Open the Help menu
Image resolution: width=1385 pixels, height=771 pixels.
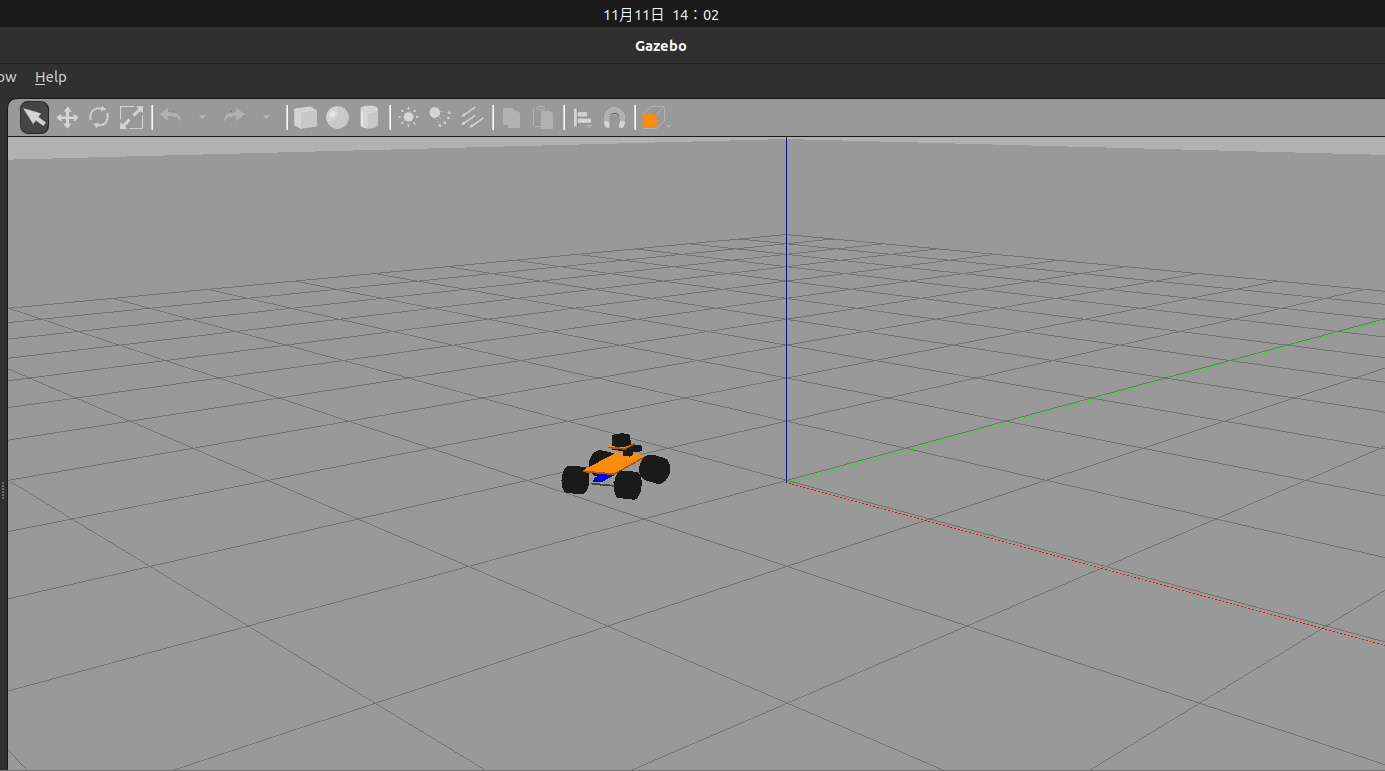pyautogui.click(x=50, y=77)
